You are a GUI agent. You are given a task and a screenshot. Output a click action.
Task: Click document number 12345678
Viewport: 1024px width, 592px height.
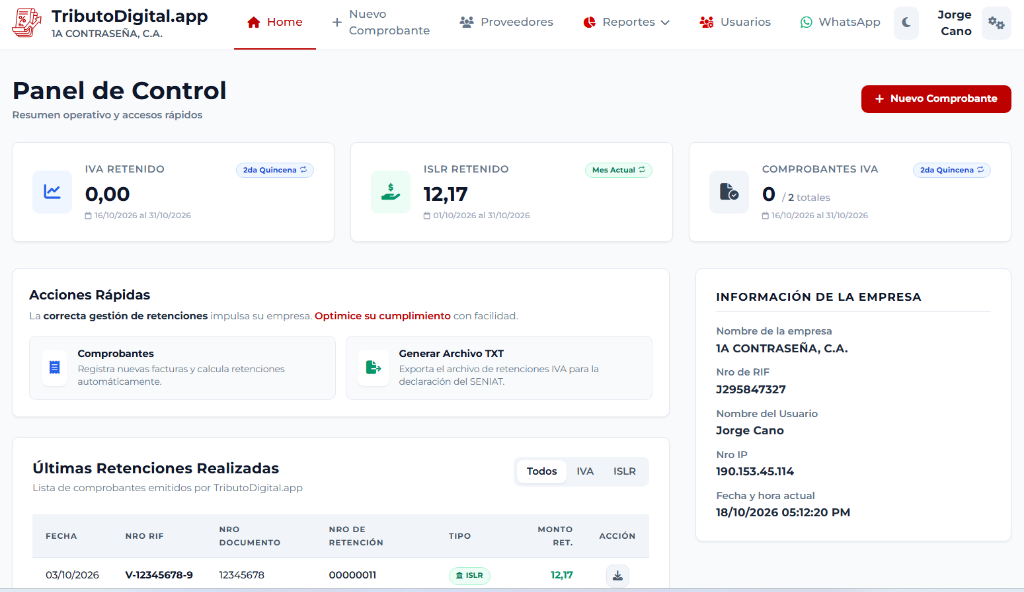click(242, 575)
